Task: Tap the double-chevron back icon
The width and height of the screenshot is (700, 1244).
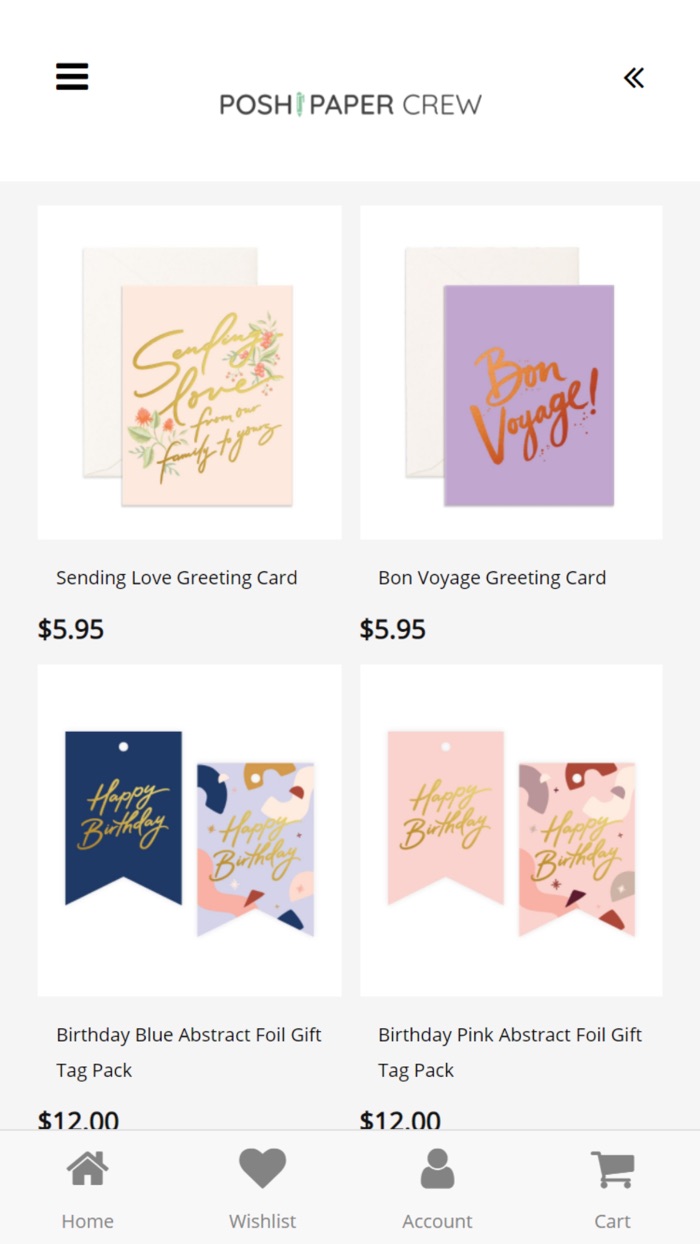Action: point(634,78)
